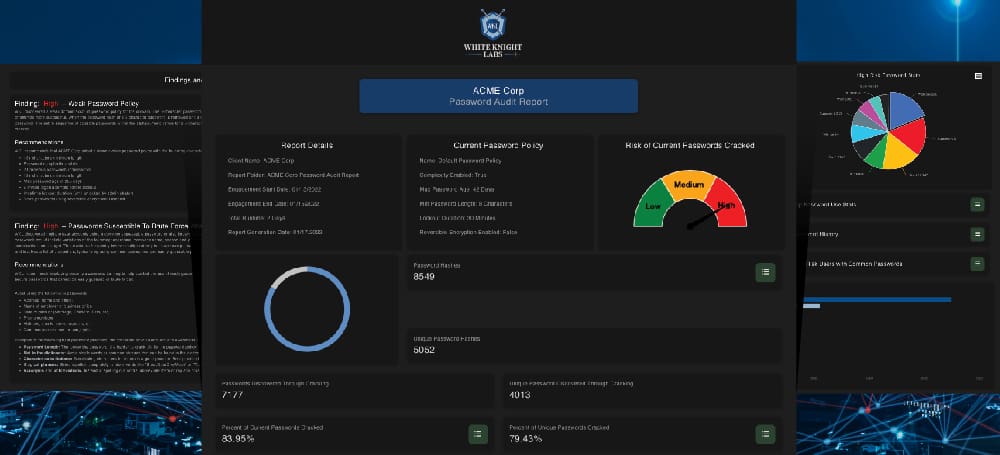Click the Unique Password Hashes value 5052
The height and width of the screenshot is (455, 1000).
tap(424, 350)
